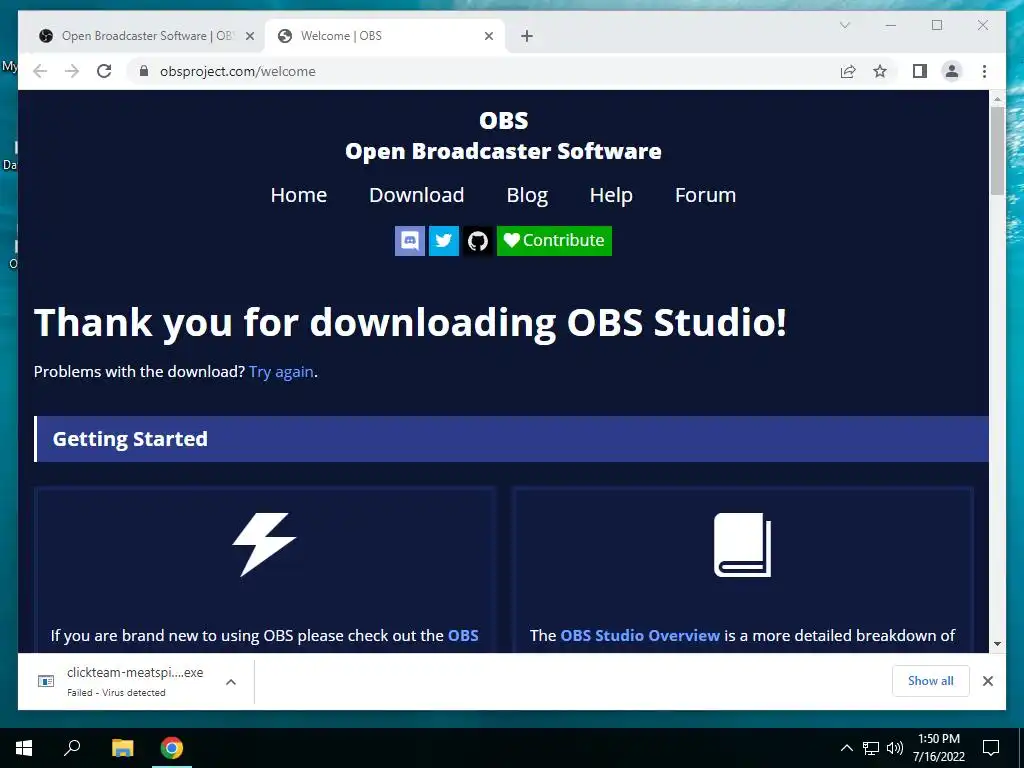Open the GitHub icon link
Screen dimensions: 1024x768
(x=478, y=240)
